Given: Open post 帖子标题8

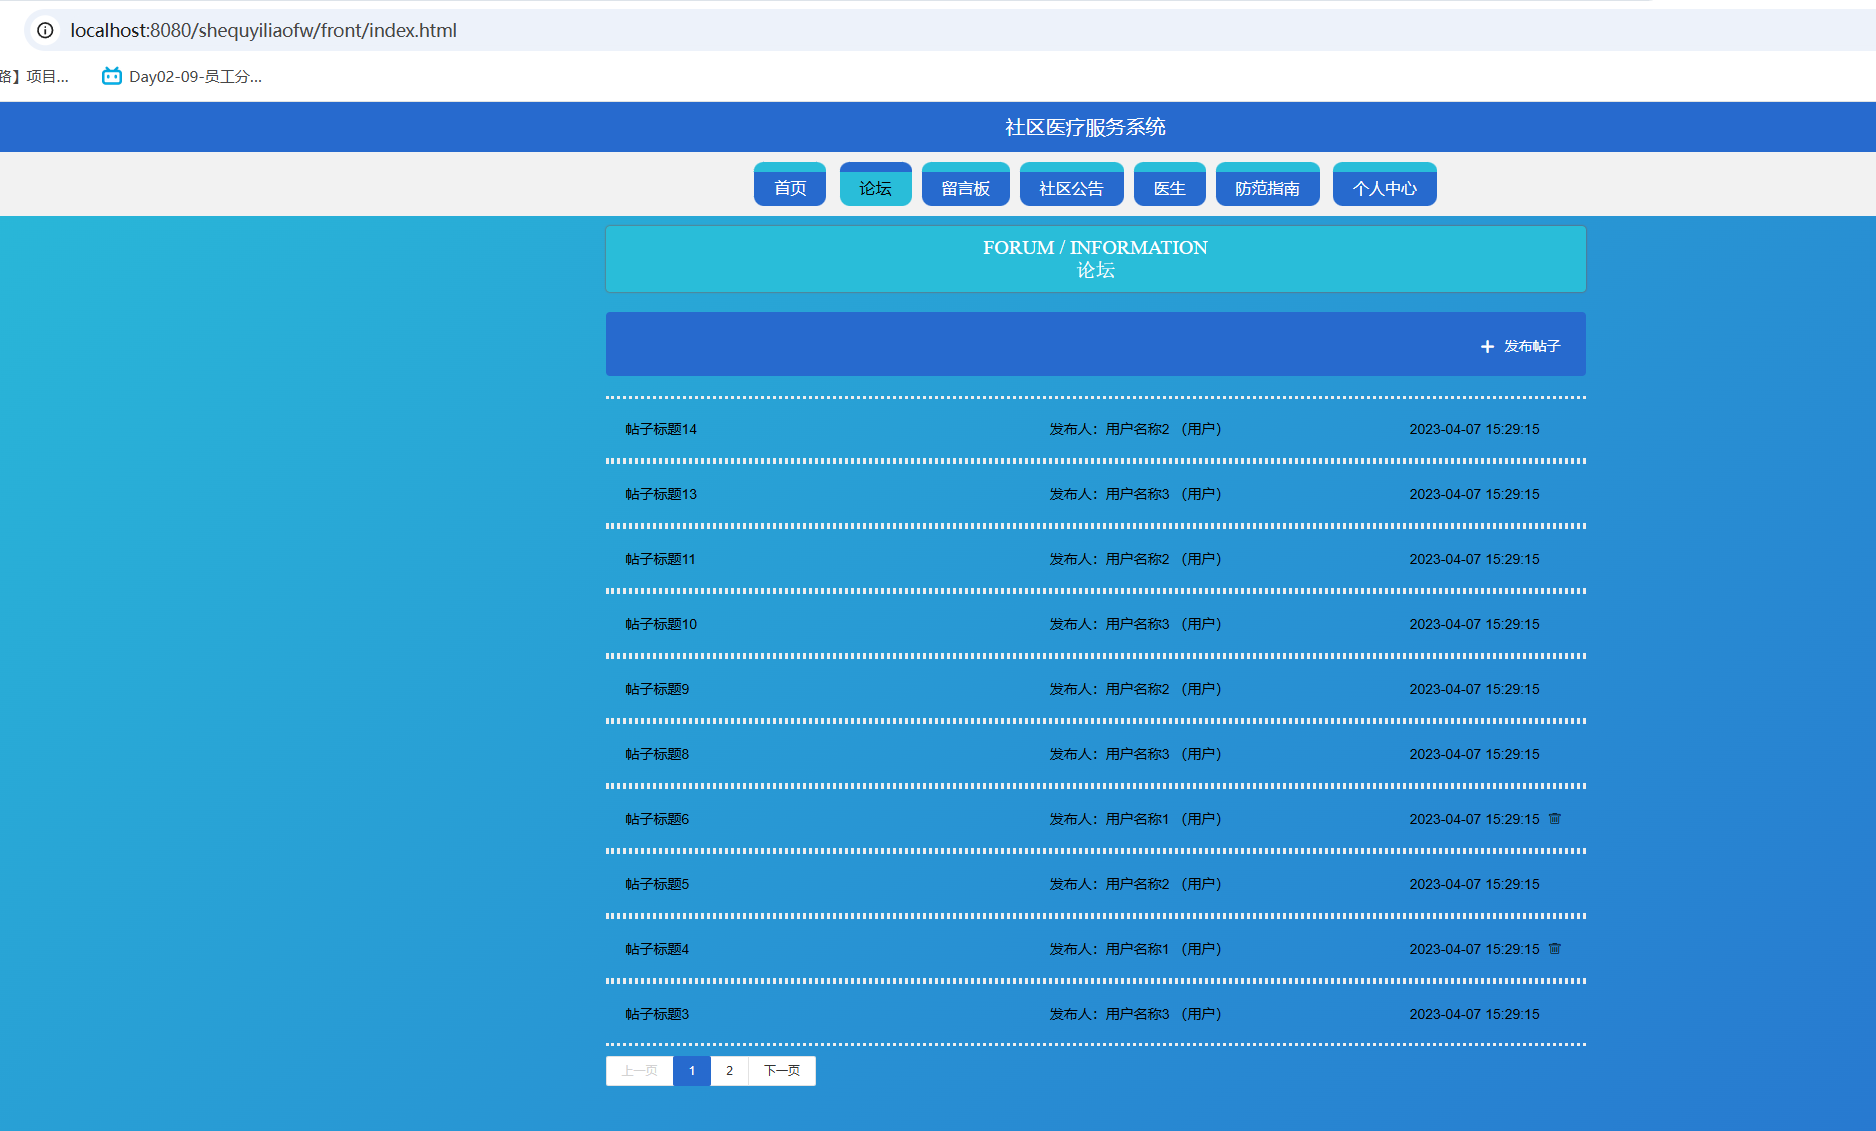Looking at the screenshot, I should click(657, 754).
